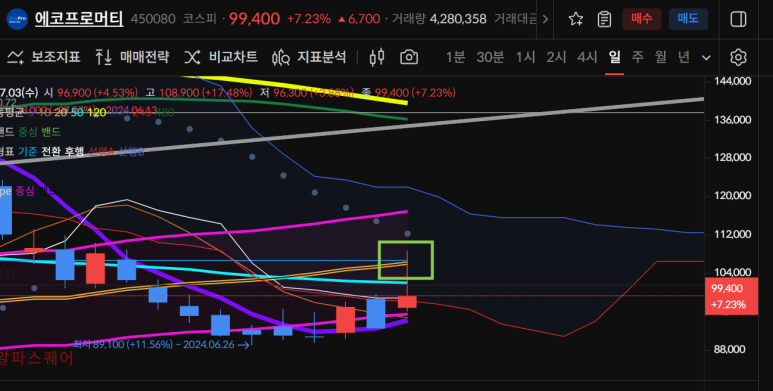Select the 1분 interval
Image resolution: width=773 pixels, height=391 pixels.
click(x=455, y=57)
